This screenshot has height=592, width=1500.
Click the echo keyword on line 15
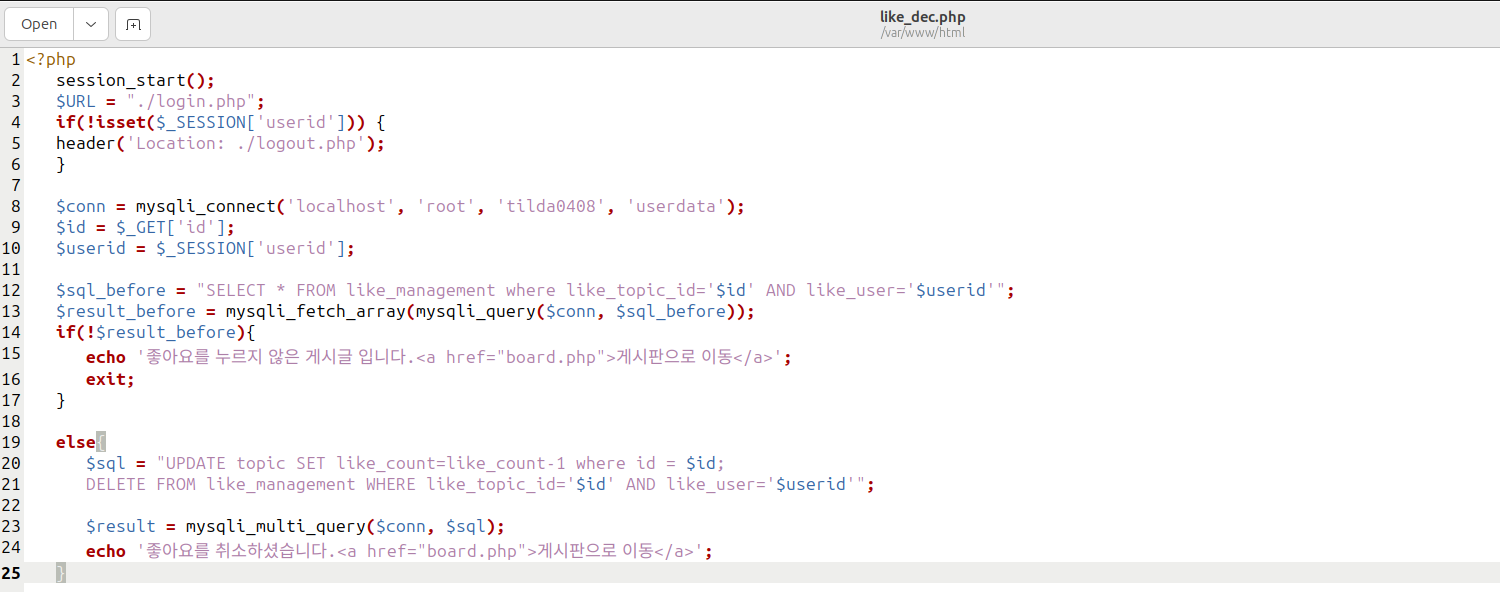point(106,357)
